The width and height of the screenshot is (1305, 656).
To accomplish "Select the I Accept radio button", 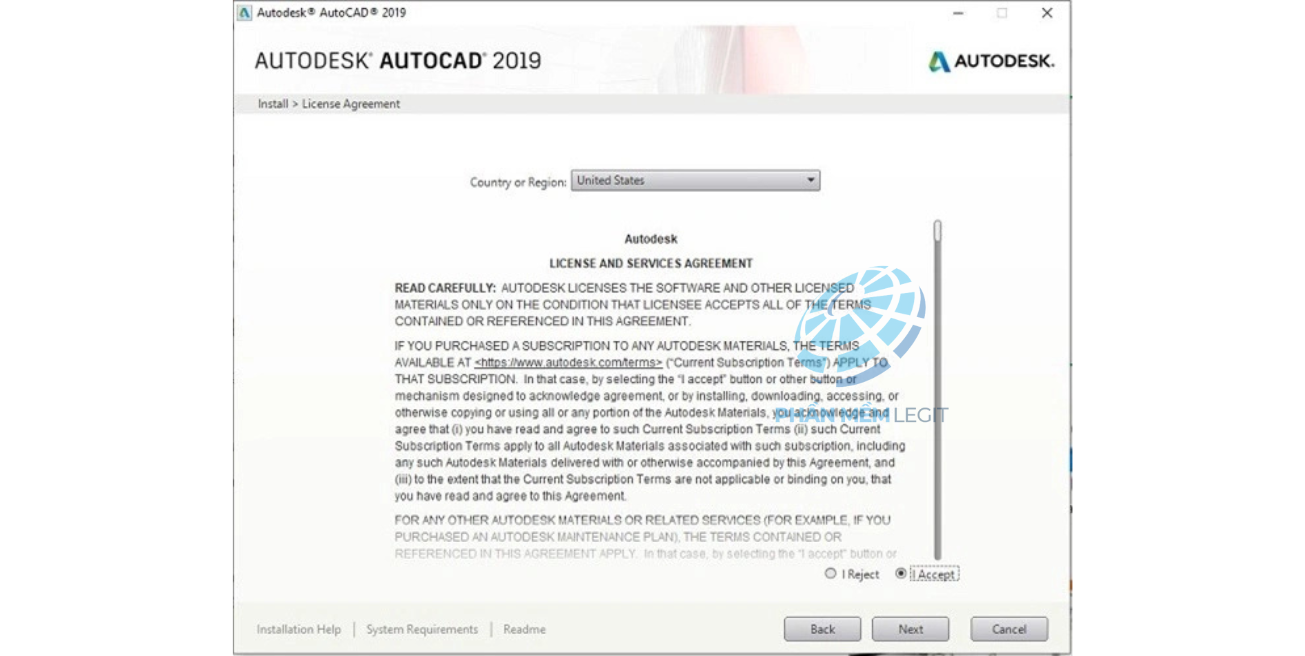I will 901,574.
